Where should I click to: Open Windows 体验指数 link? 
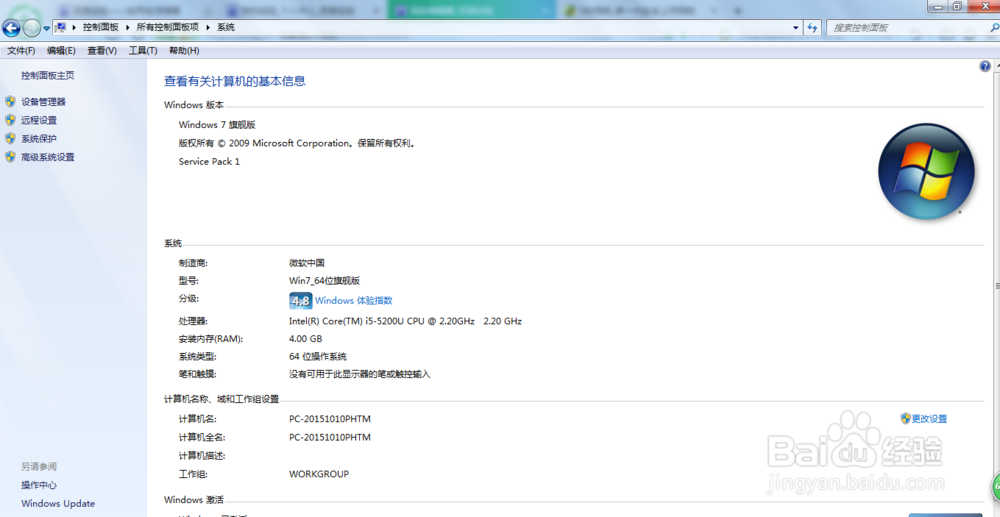pos(353,300)
